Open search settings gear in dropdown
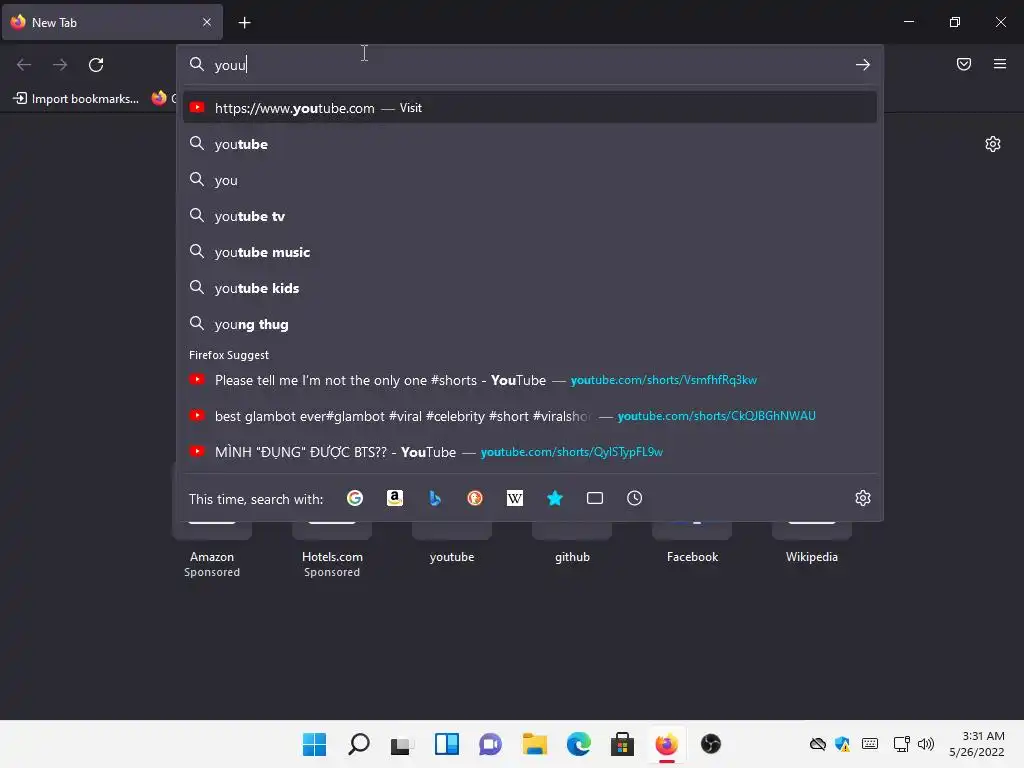Viewport: 1024px width, 768px height. pyautogui.click(x=862, y=498)
